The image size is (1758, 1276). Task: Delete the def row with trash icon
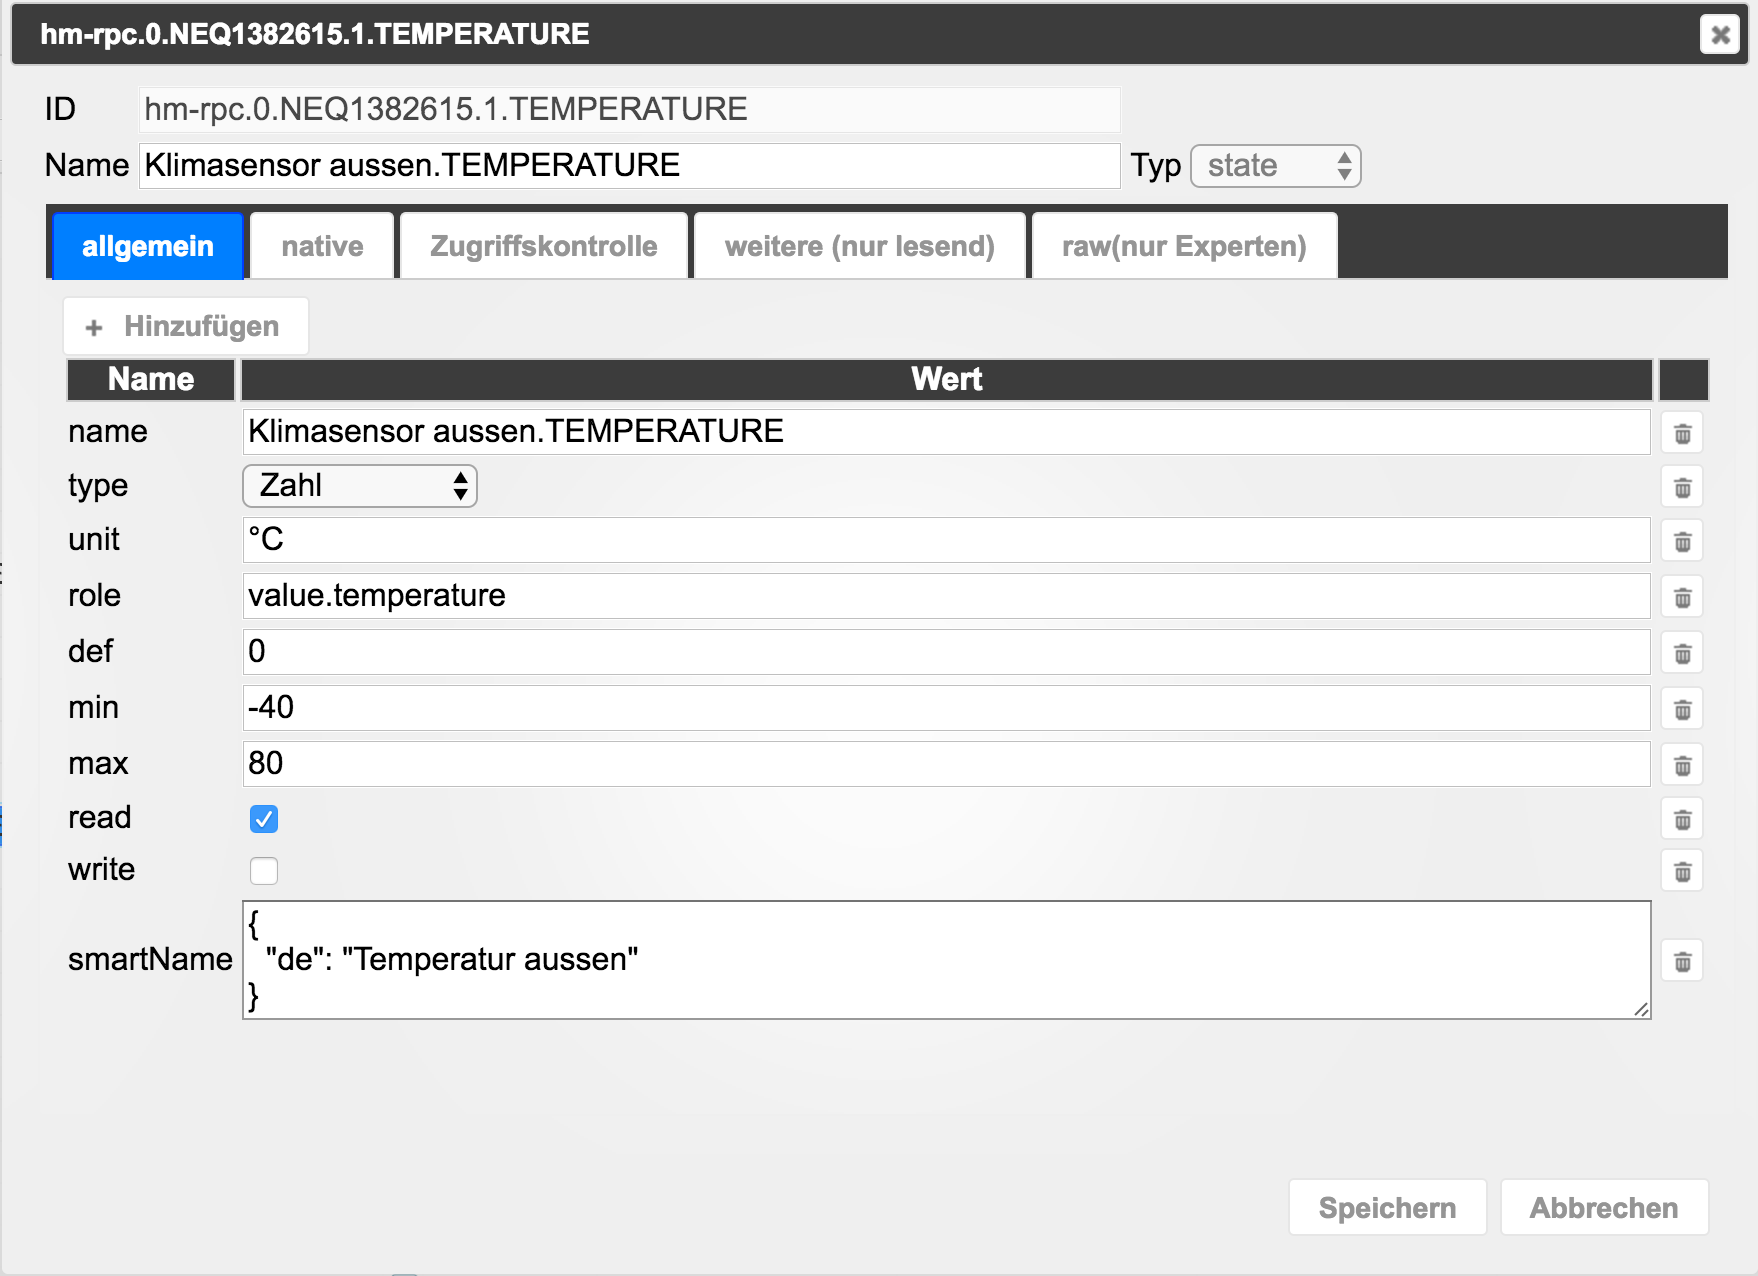pyautogui.click(x=1682, y=654)
